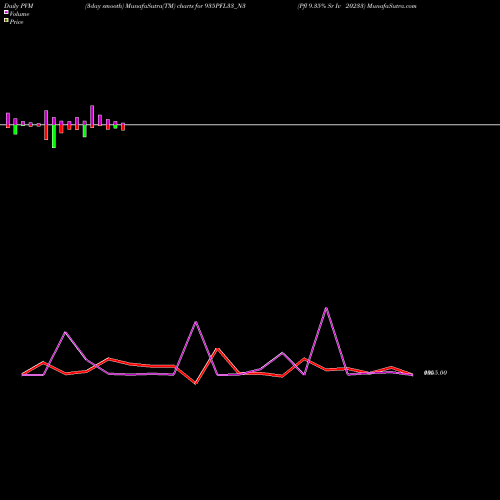
Task: Click the 'Price' legend label
Action: tap(17, 22)
